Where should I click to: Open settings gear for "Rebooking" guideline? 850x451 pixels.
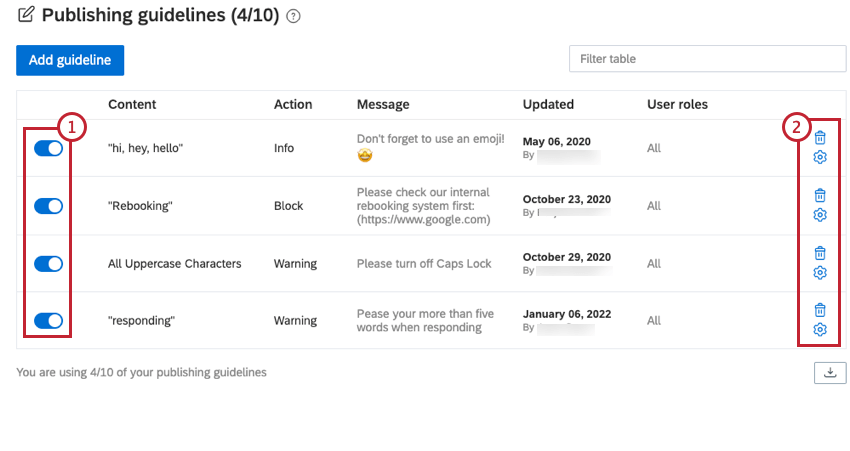(820, 215)
